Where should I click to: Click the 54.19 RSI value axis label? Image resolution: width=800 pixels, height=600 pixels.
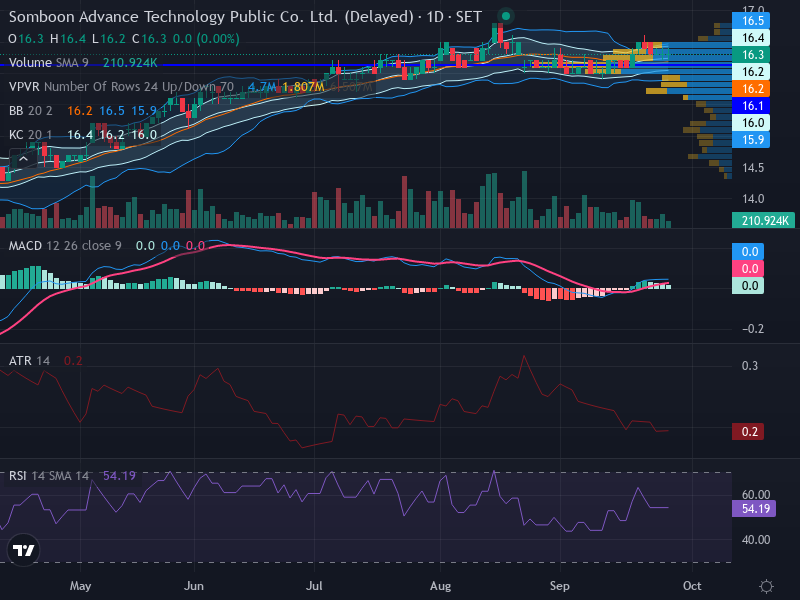[754, 509]
